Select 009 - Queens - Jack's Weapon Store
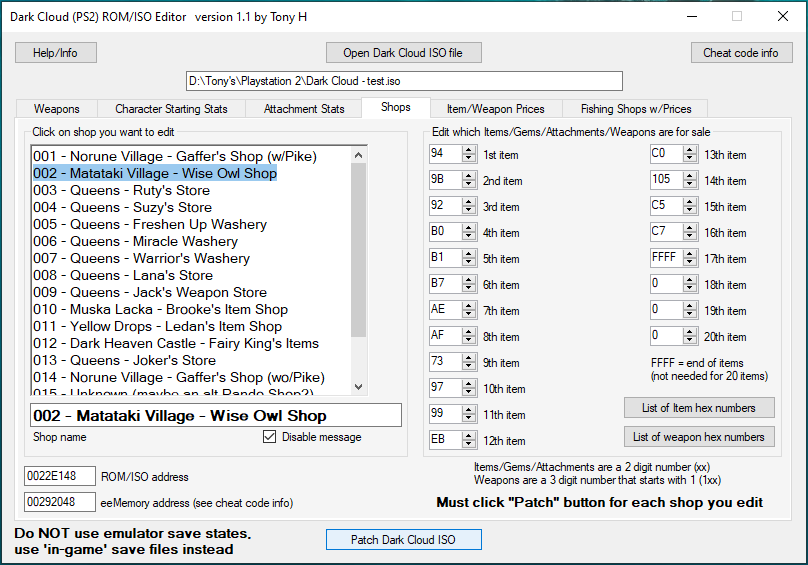This screenshot has width=808, height=565. [150, 292]
